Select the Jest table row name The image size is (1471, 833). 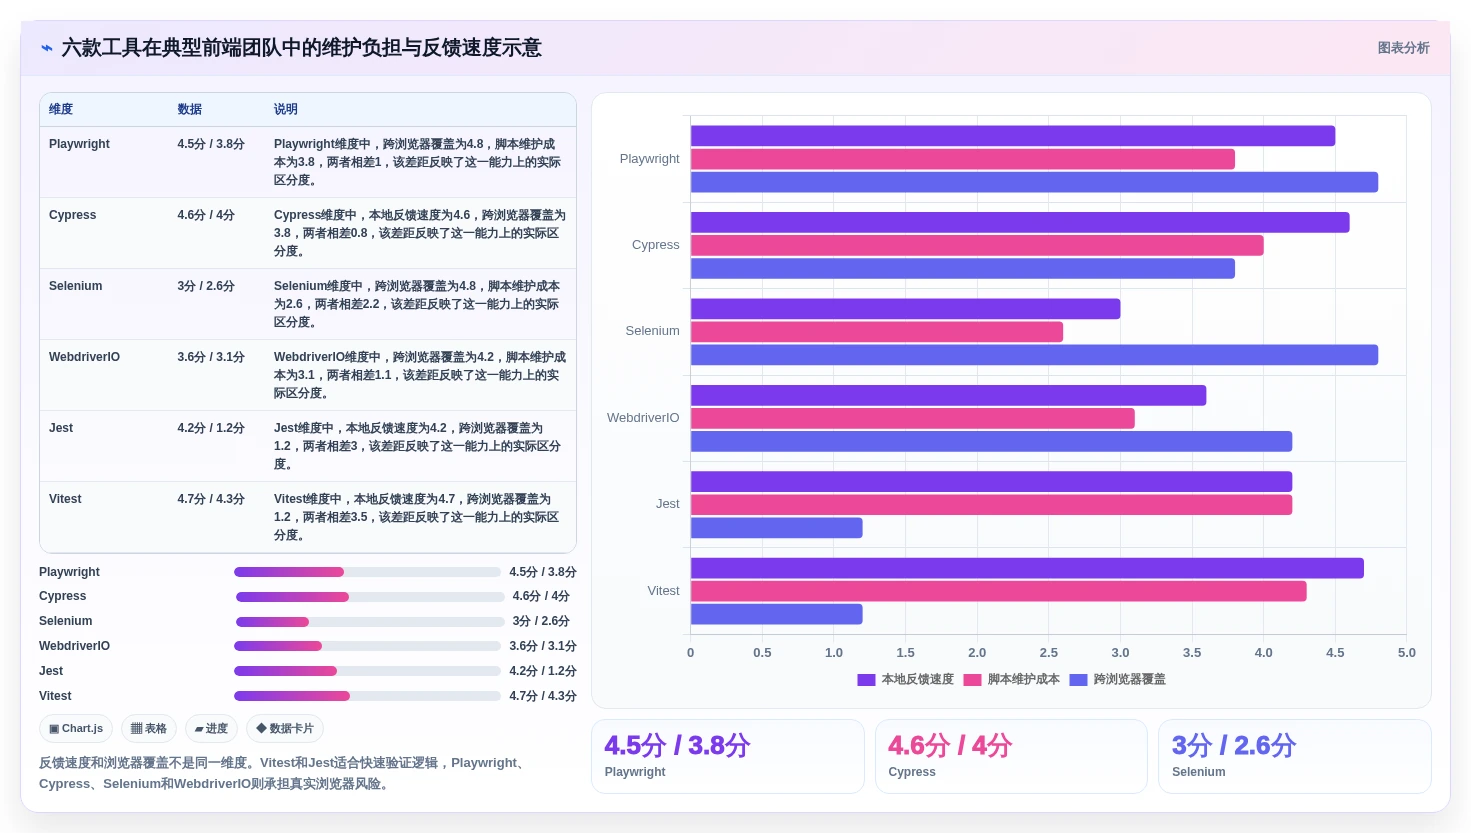61,428
